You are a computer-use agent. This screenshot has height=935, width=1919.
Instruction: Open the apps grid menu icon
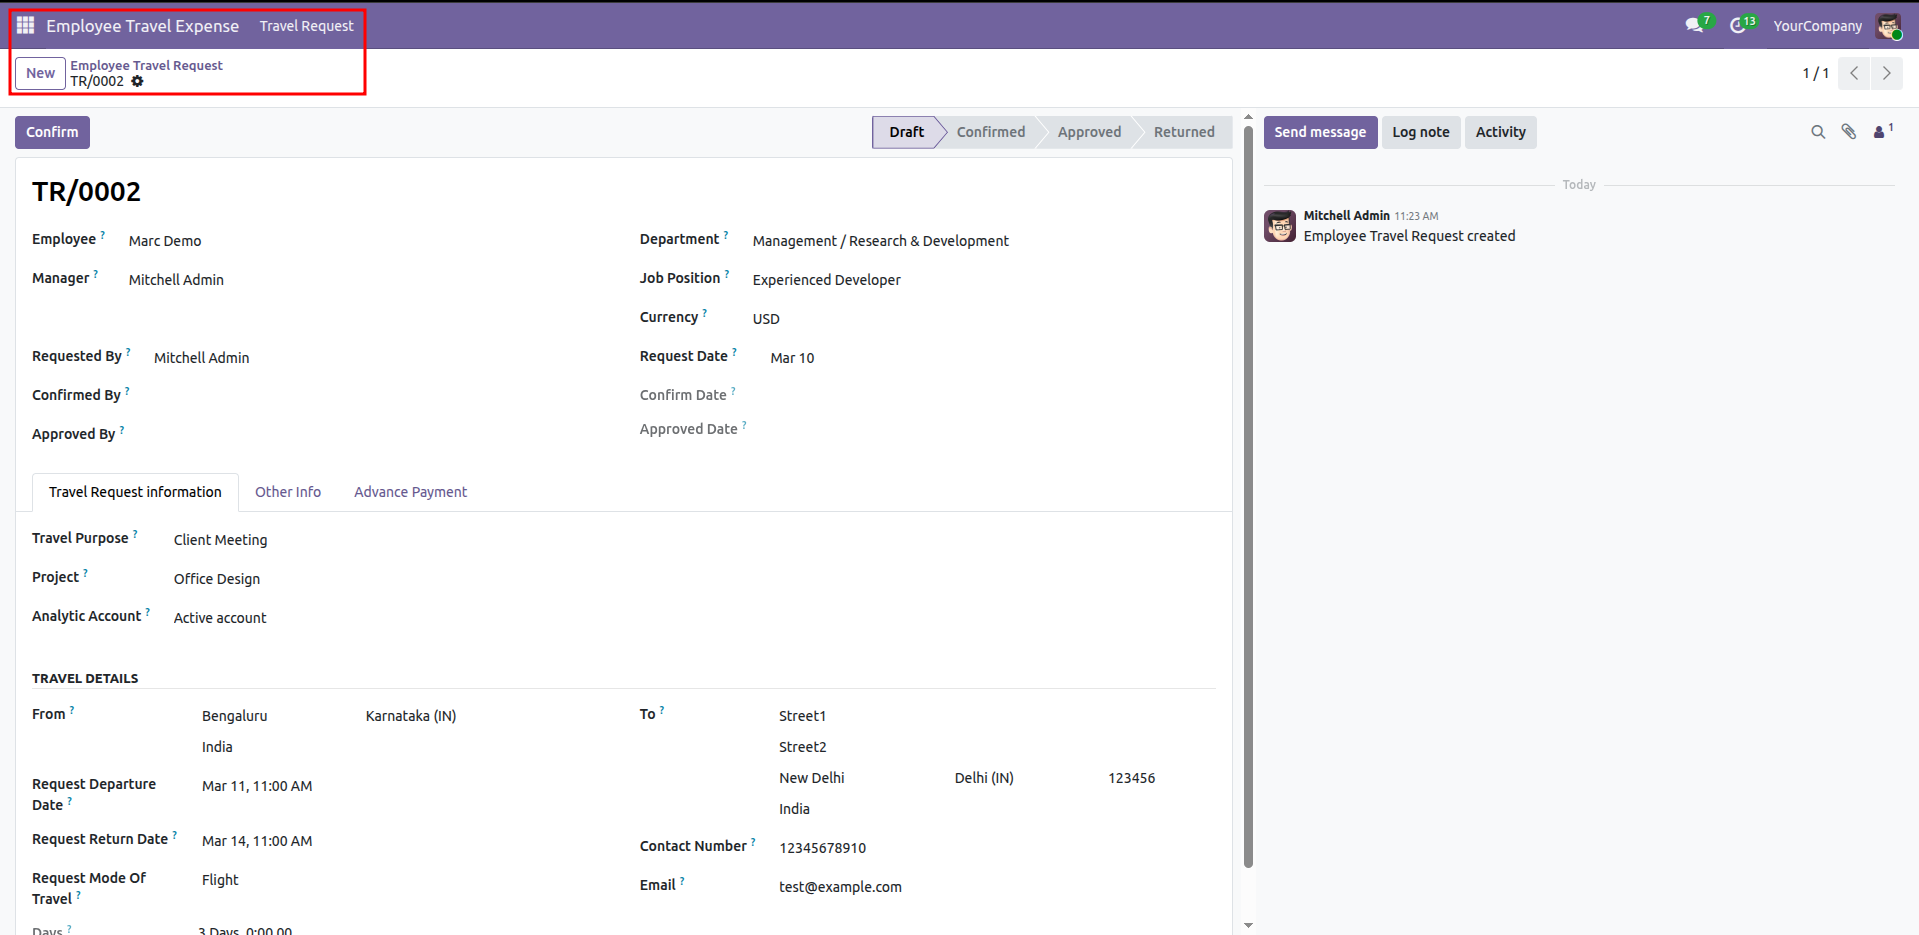coord(26,25)
